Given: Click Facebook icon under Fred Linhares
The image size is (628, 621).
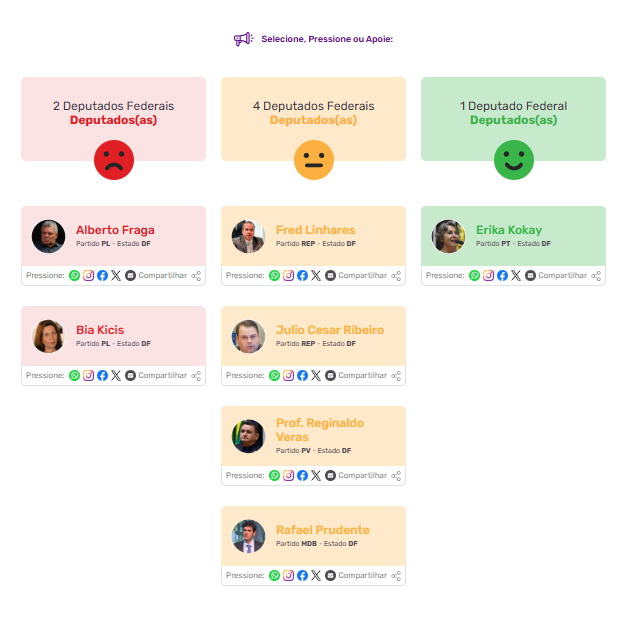Looking at the screenshot, I should click(x=302, y=276).
